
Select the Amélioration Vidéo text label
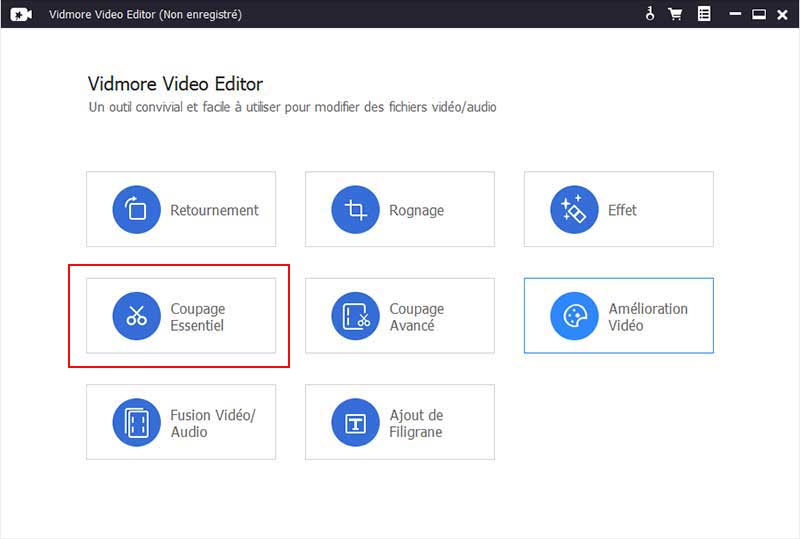click(x=647, y=317)
